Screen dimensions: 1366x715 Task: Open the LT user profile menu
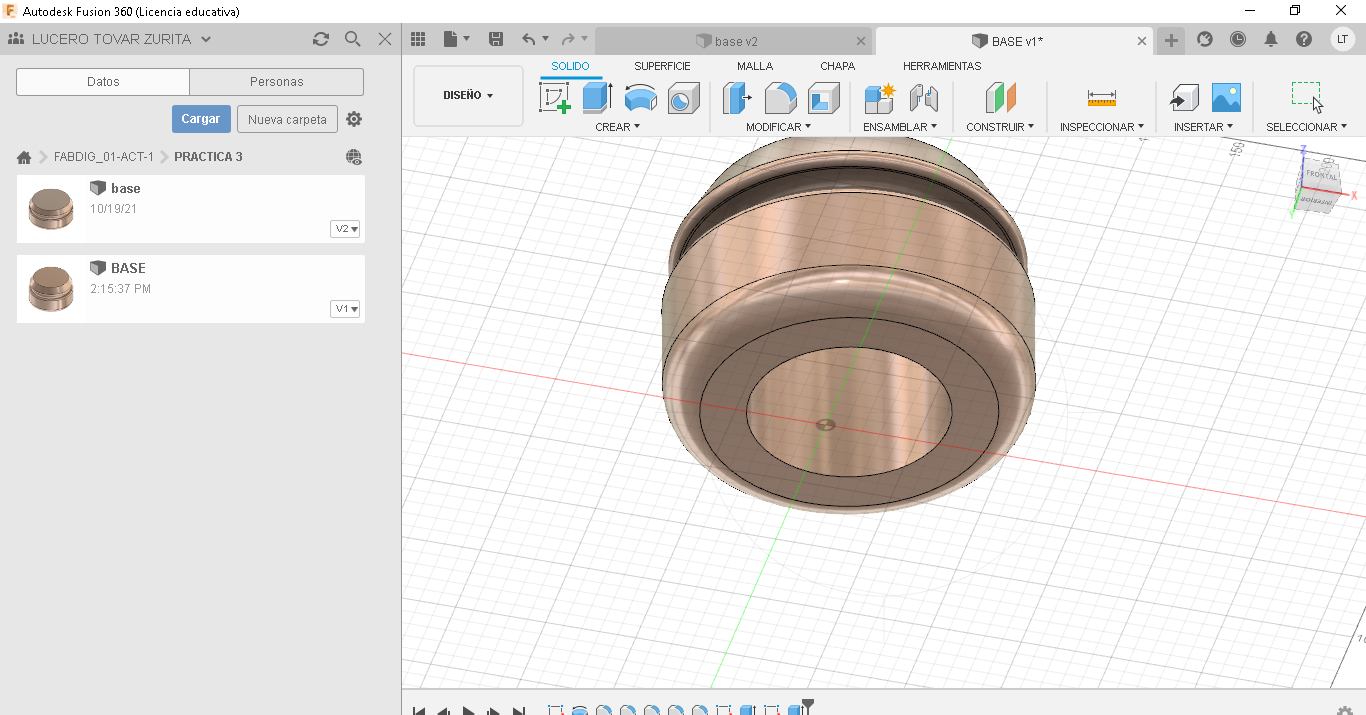pyautogui.click(x=1343, y=39)
